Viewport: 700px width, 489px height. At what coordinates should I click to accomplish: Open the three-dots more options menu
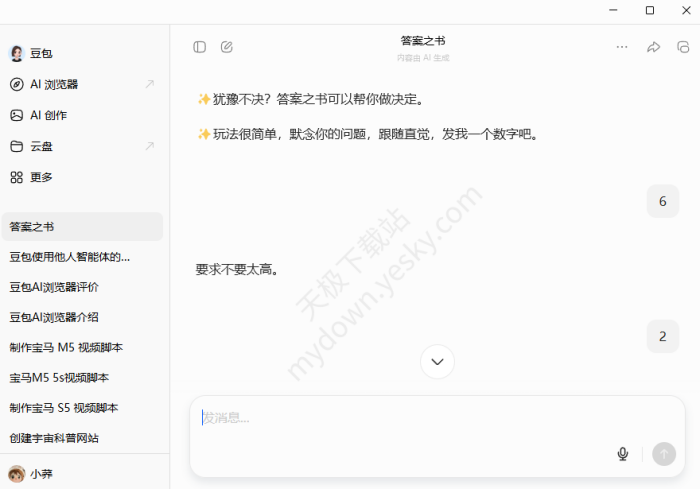(622, 47)
